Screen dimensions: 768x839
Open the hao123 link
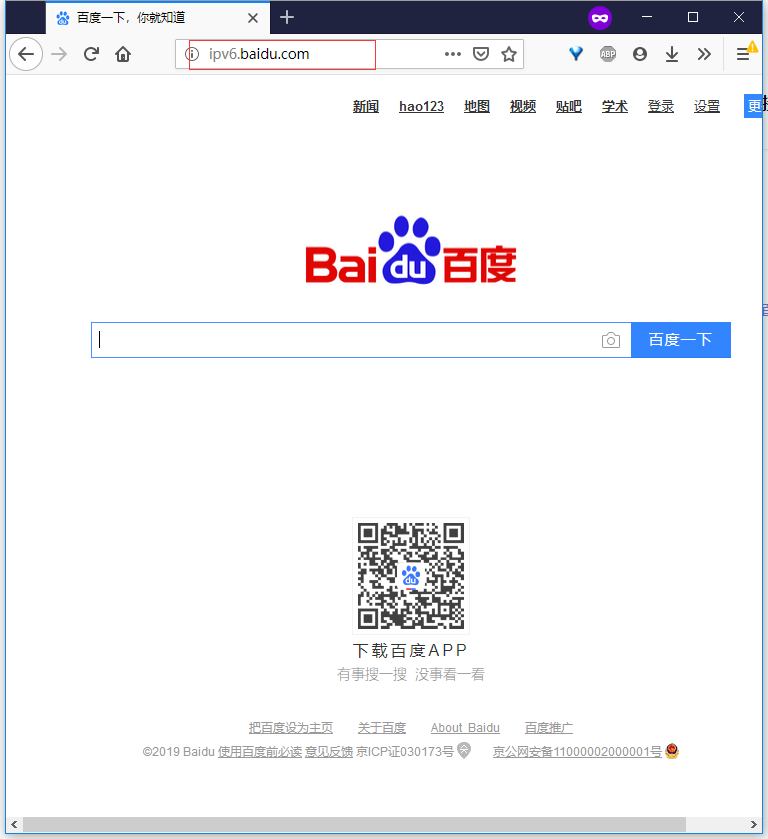tap(421, 107)
